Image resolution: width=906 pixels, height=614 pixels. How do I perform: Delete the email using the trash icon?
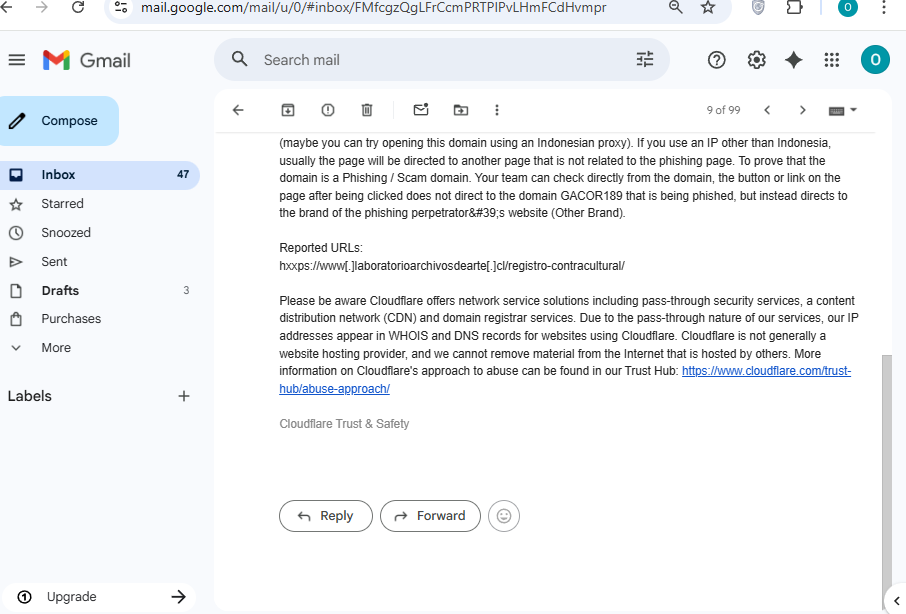point(367,110)
